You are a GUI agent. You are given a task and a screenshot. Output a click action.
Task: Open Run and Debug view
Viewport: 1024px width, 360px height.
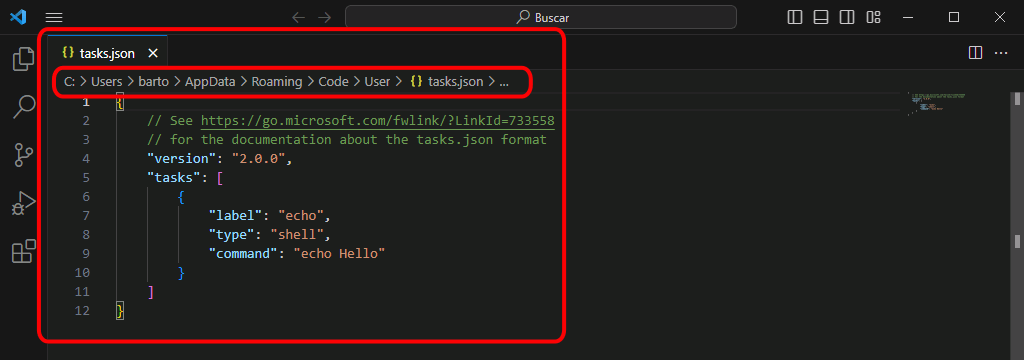[x=24, y=203]
